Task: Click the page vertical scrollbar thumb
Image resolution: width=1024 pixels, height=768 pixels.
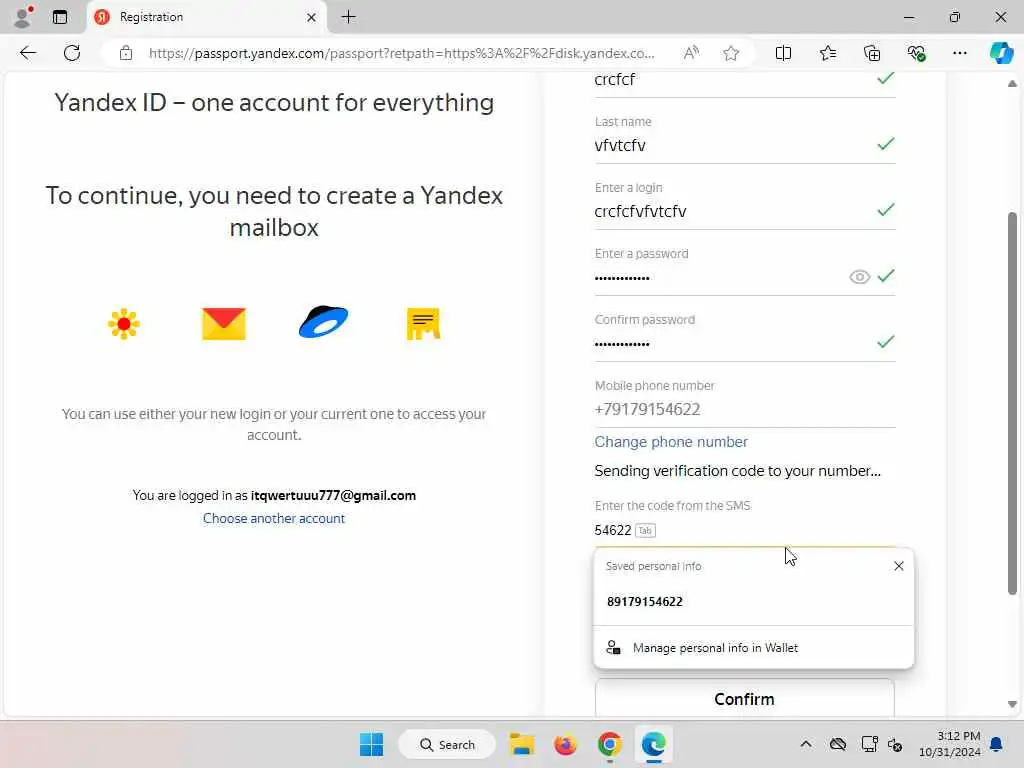Action: tap(1012, 403)
